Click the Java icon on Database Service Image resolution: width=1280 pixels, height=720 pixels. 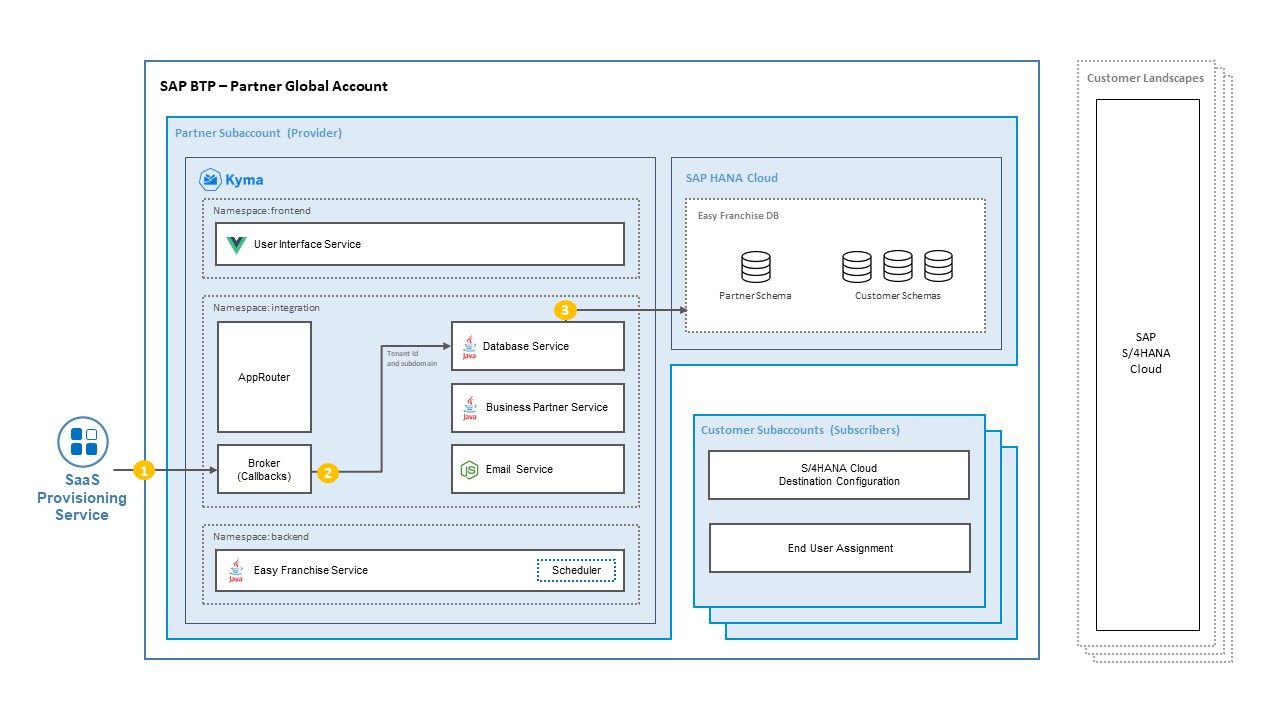[469, 347]
